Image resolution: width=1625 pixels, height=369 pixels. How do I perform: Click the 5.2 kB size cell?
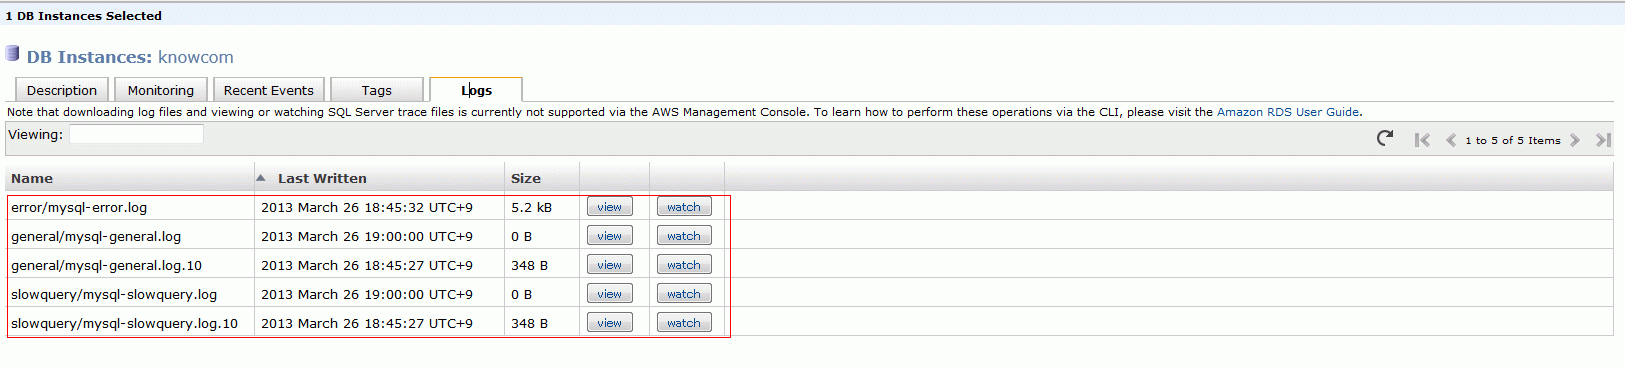tap(542, 207)
